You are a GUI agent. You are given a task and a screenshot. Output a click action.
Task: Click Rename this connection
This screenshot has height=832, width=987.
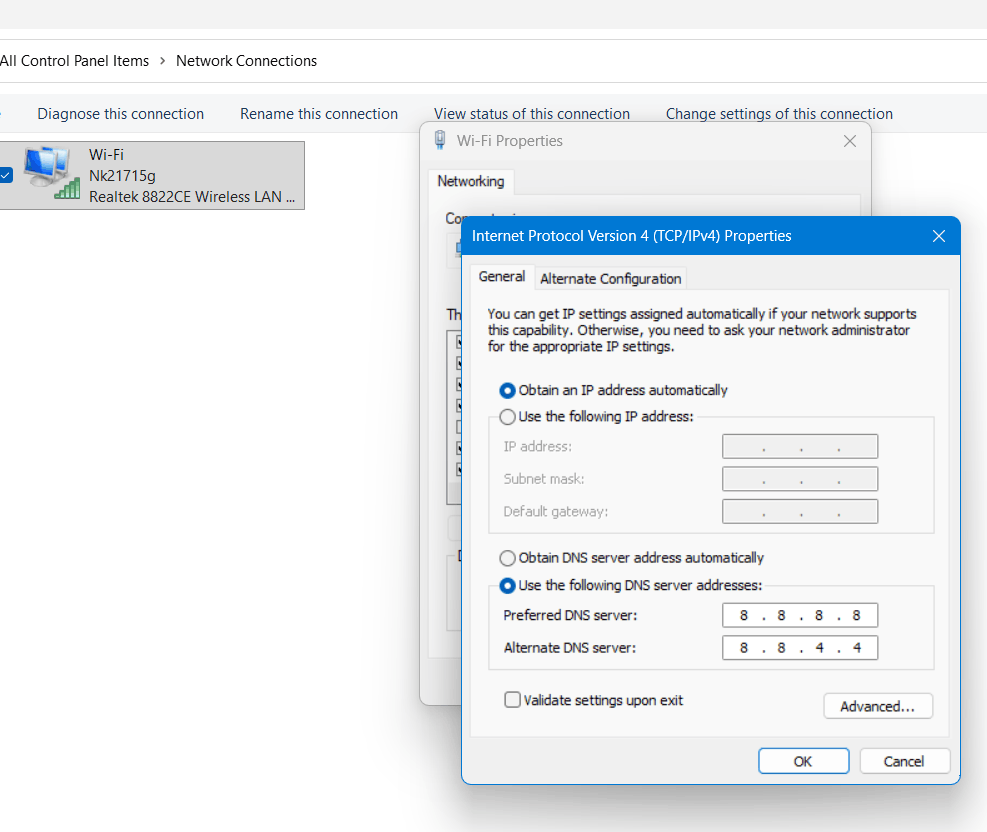(x=319, y=114)
